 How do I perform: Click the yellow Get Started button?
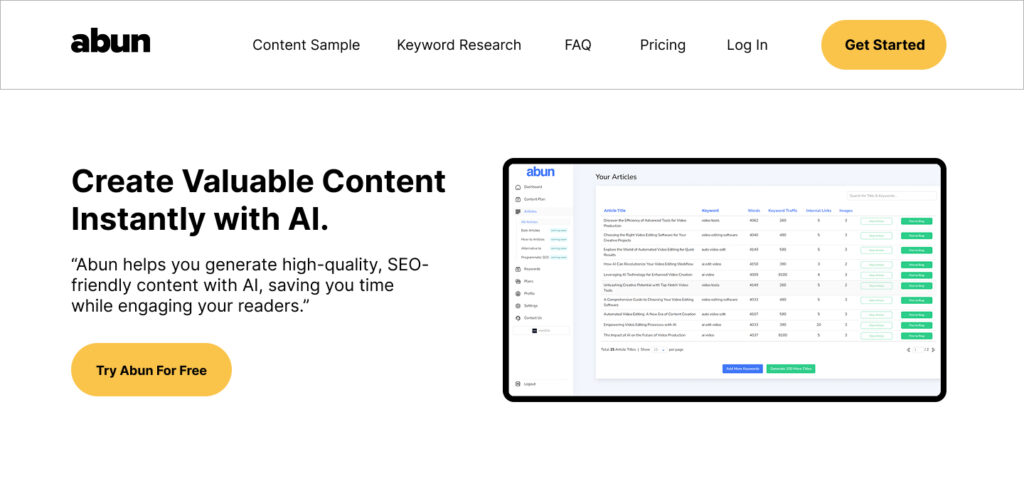[884, 44]
